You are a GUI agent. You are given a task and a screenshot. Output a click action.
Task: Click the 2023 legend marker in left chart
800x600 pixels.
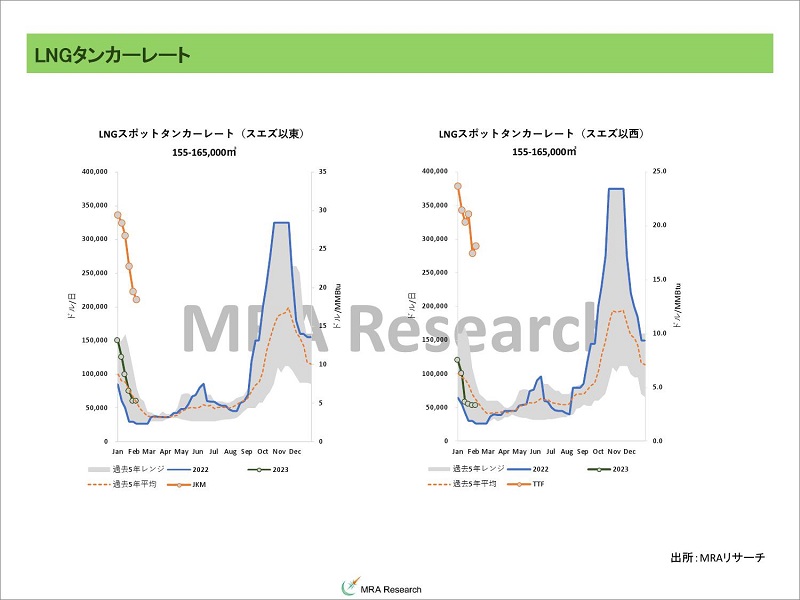coord(259,468)
